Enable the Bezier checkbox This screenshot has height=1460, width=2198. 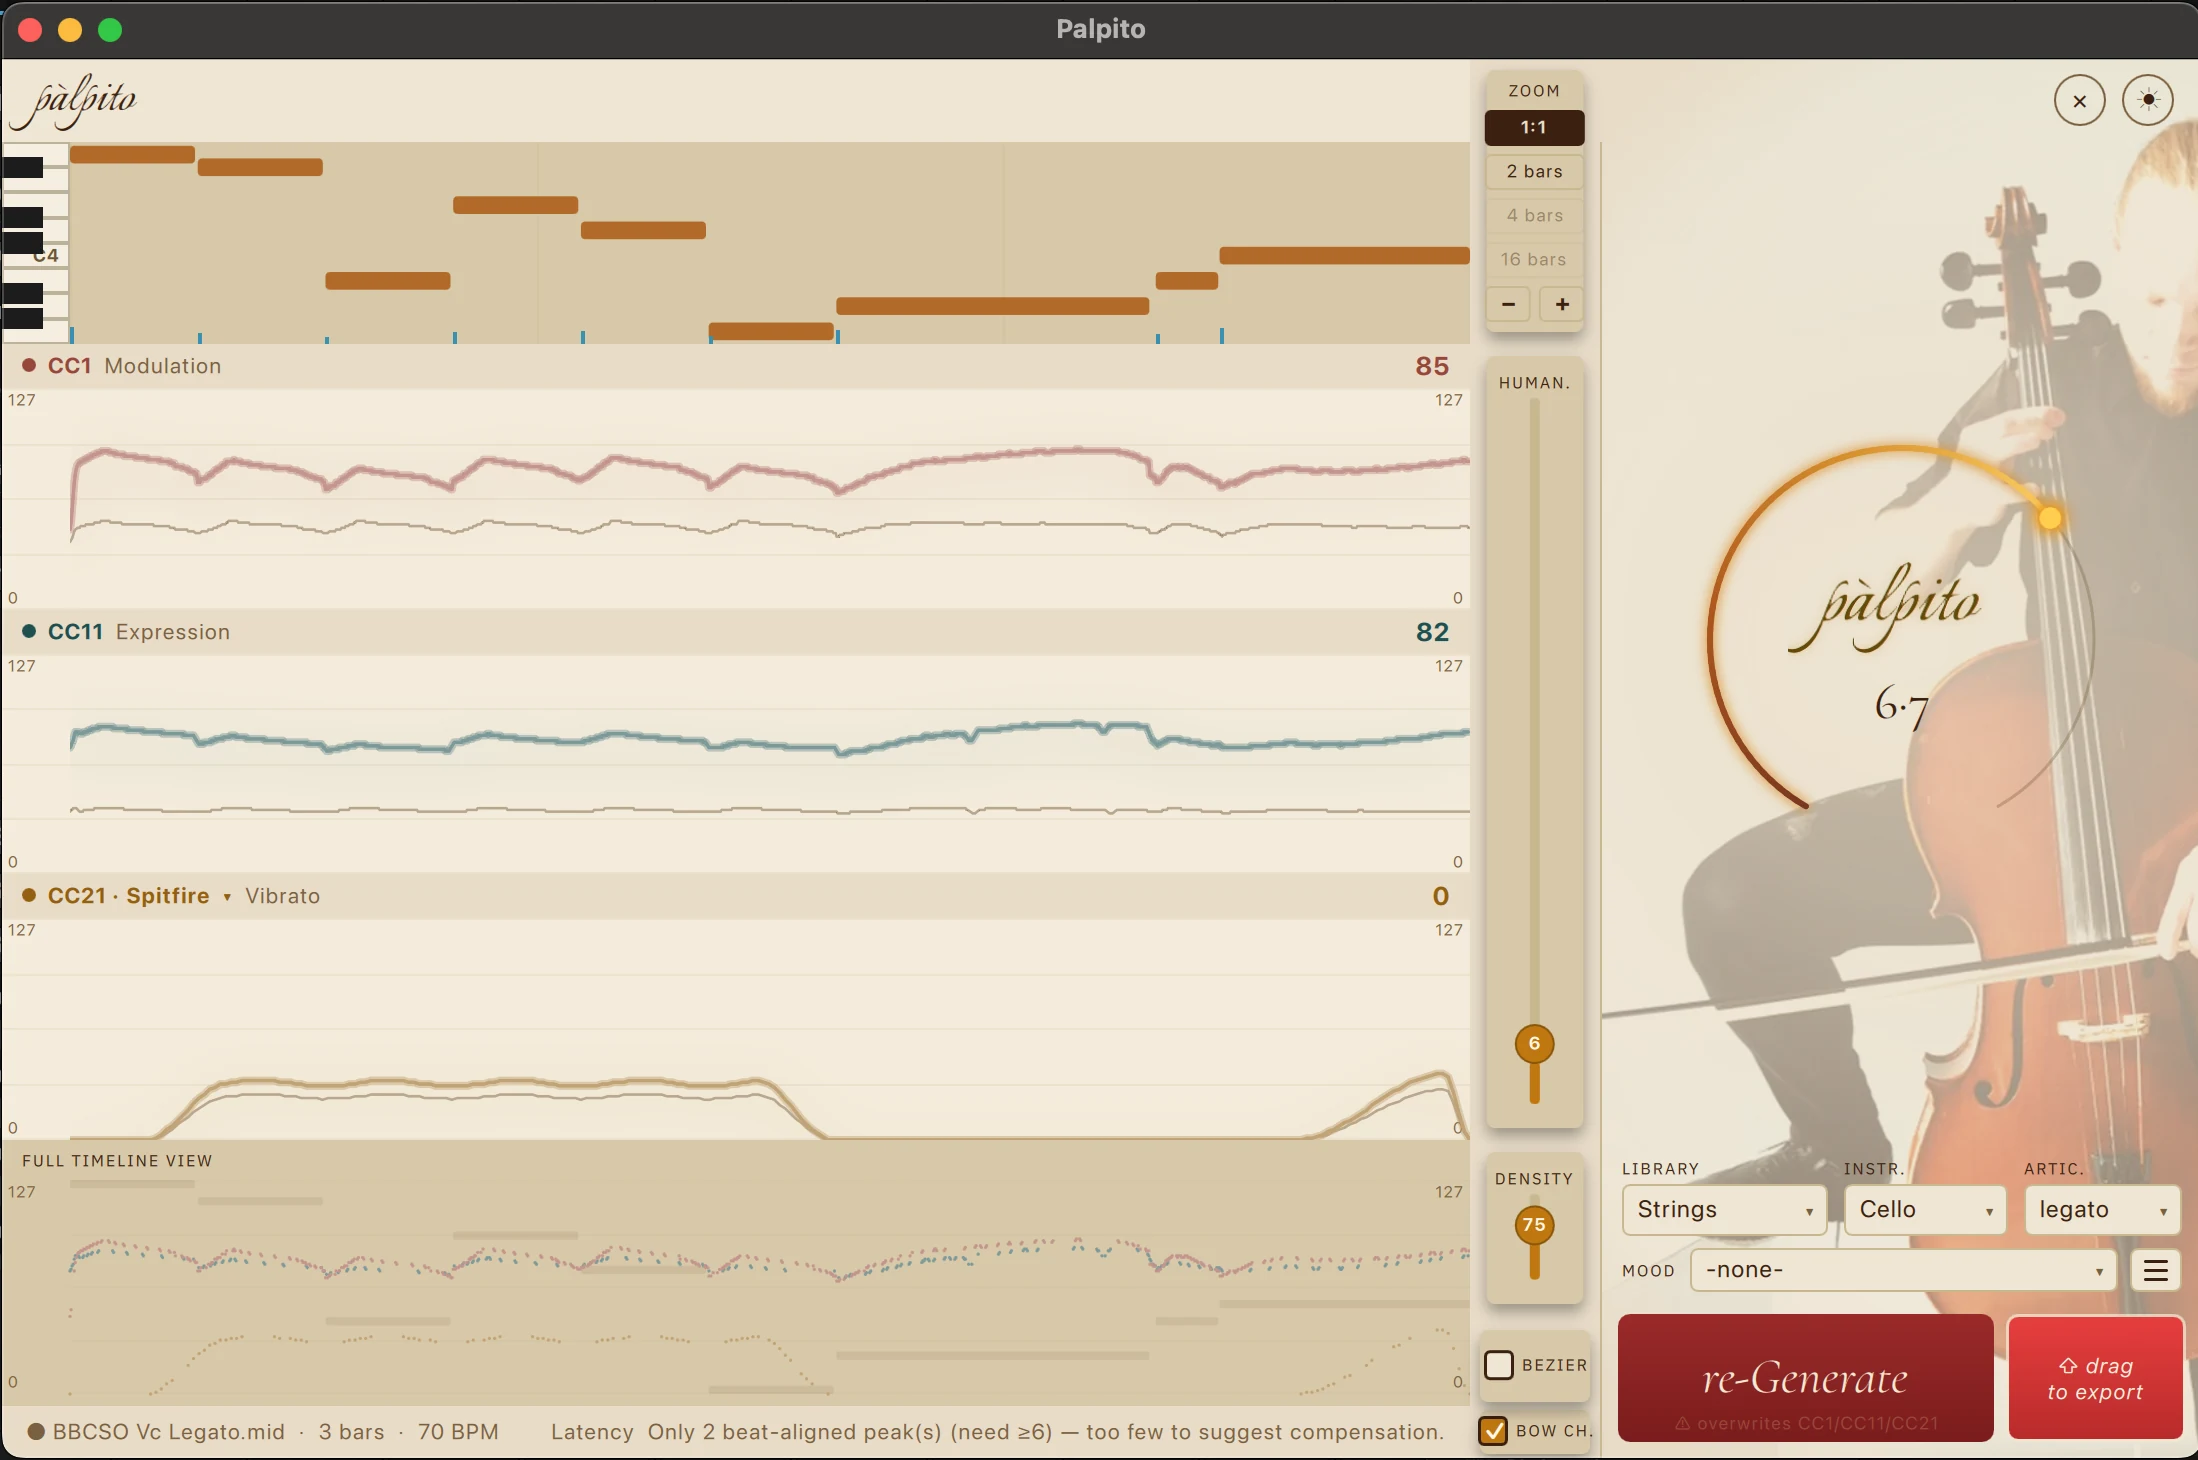coord(1498,1365)
